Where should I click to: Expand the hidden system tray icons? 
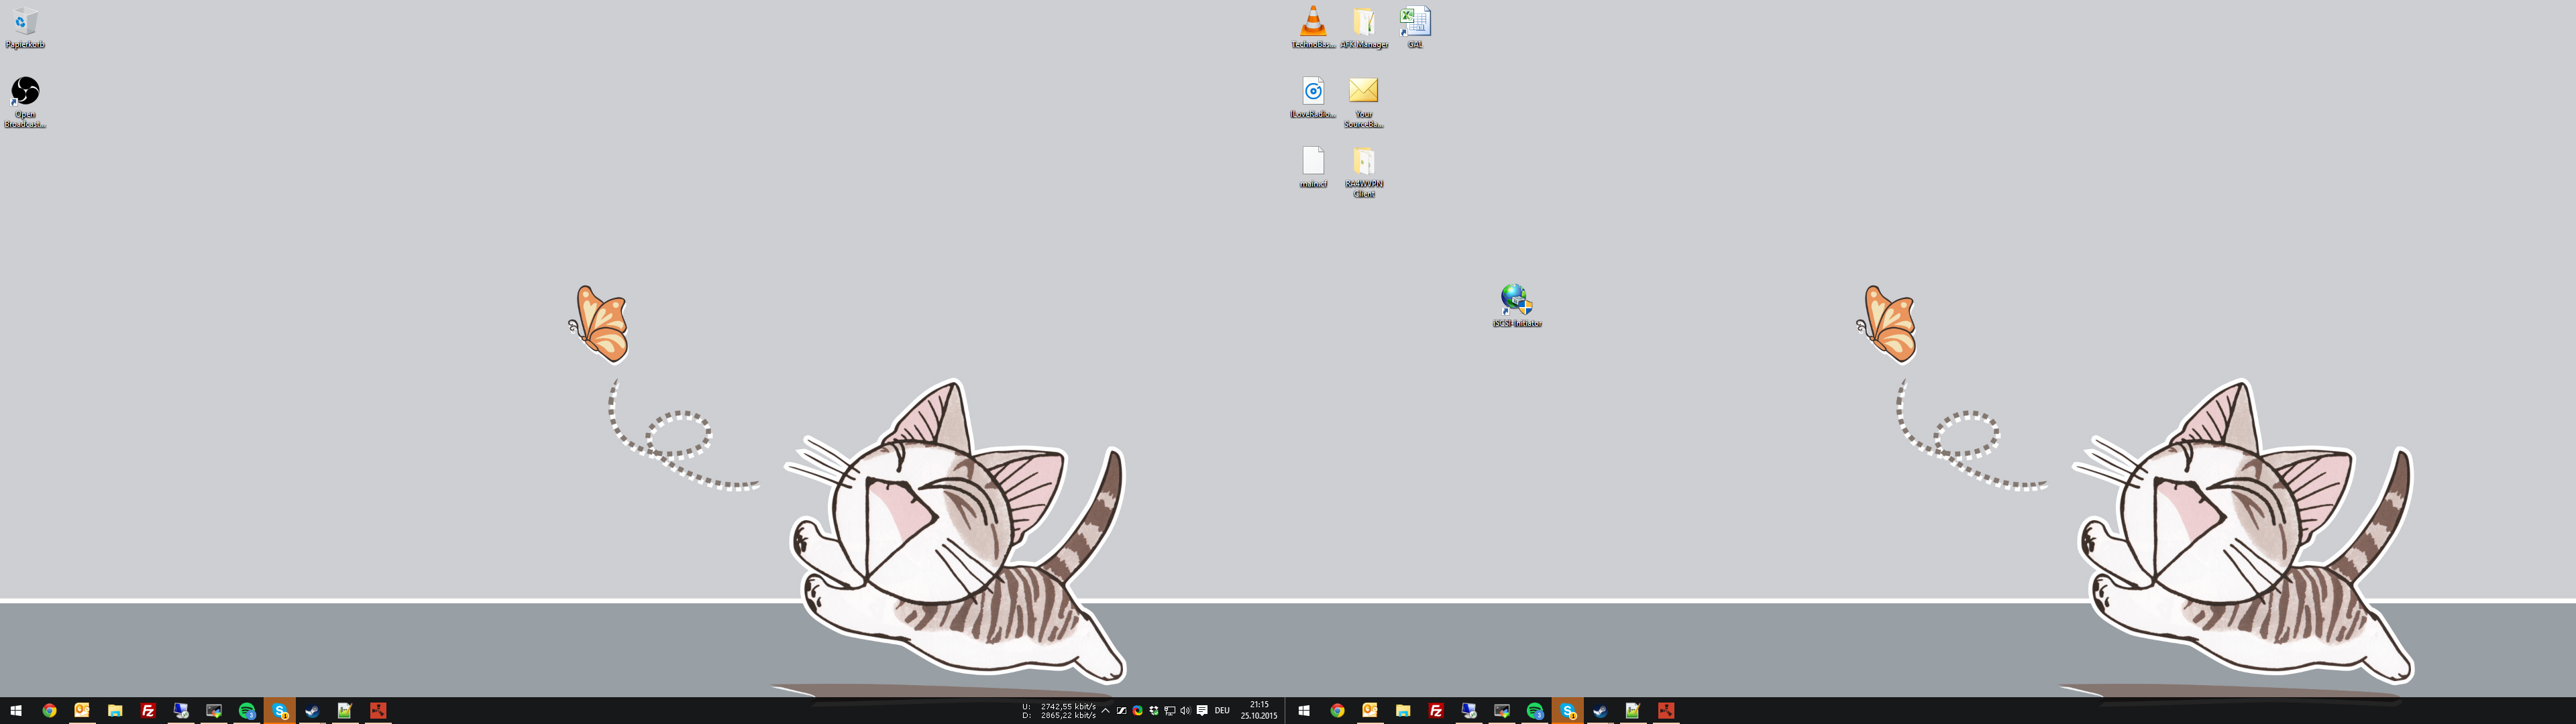coord(1105,711)
